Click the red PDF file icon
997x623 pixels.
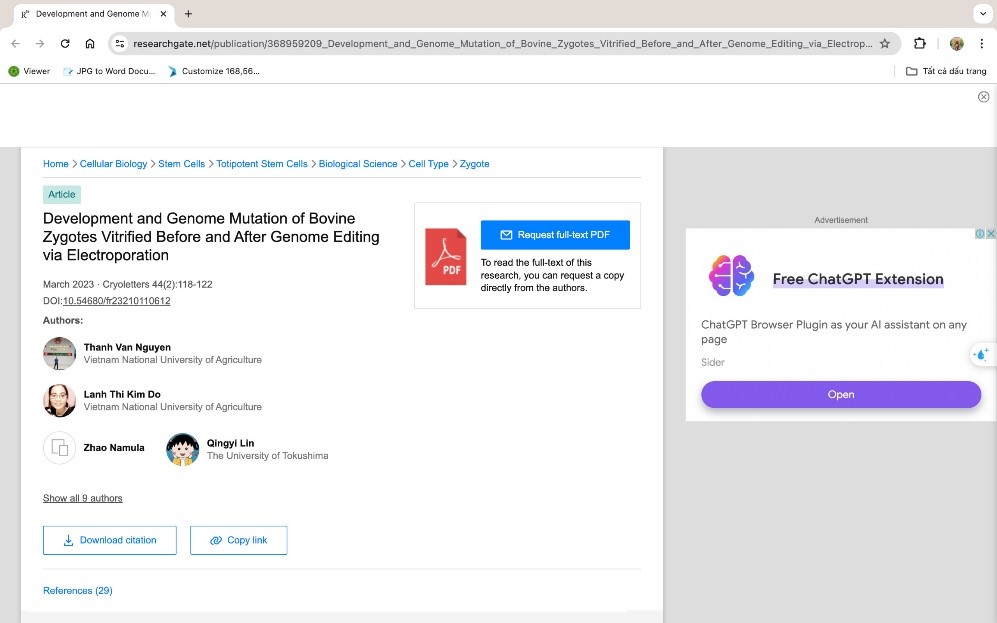point(446,257)
